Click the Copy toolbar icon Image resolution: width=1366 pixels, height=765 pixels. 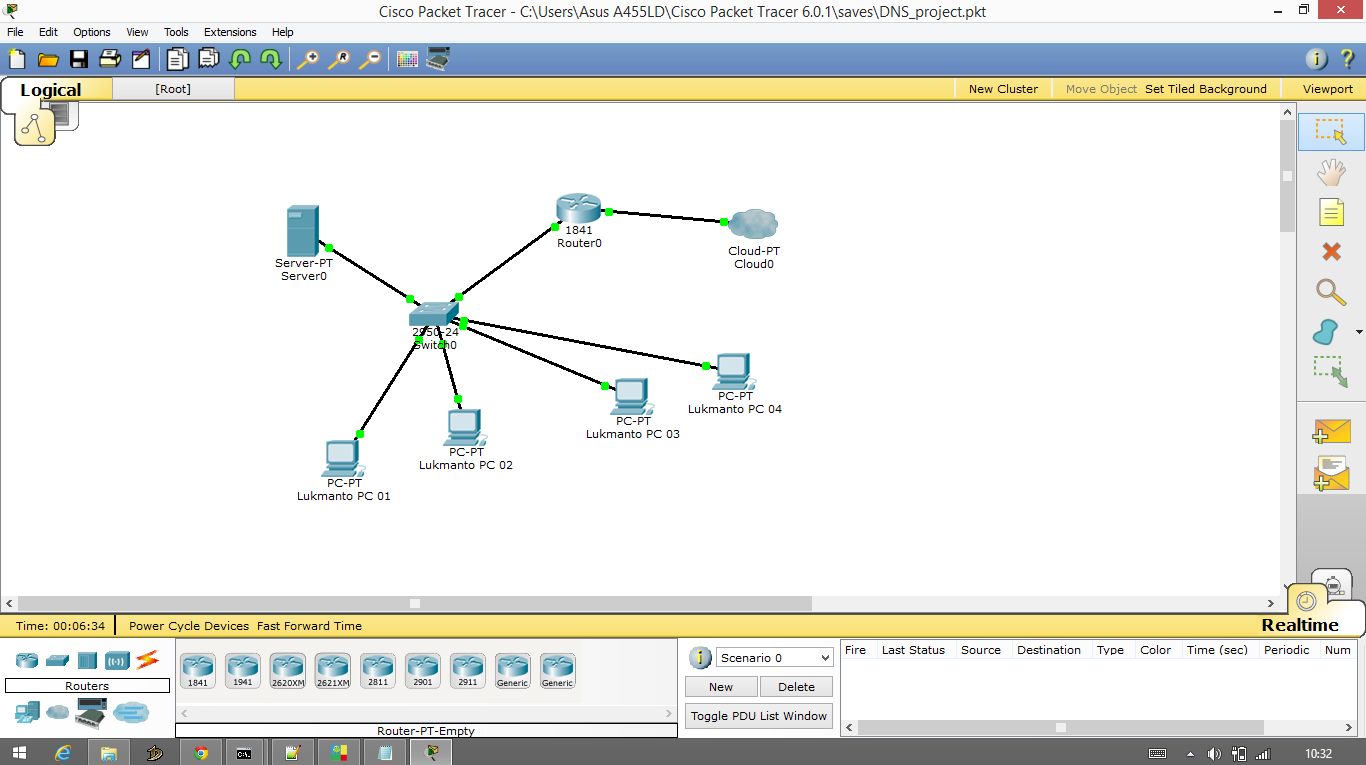tap(177, 59)
